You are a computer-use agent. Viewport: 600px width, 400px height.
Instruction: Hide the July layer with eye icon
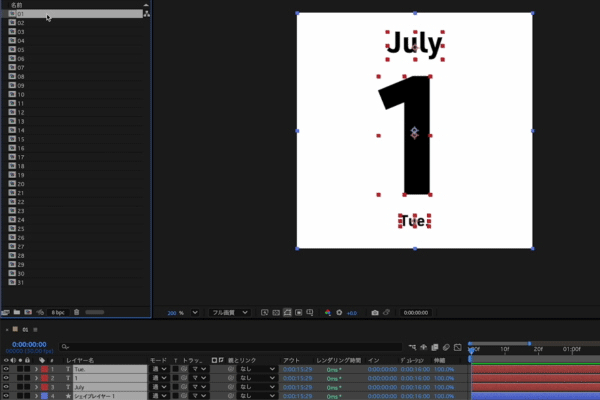[6, 387]
